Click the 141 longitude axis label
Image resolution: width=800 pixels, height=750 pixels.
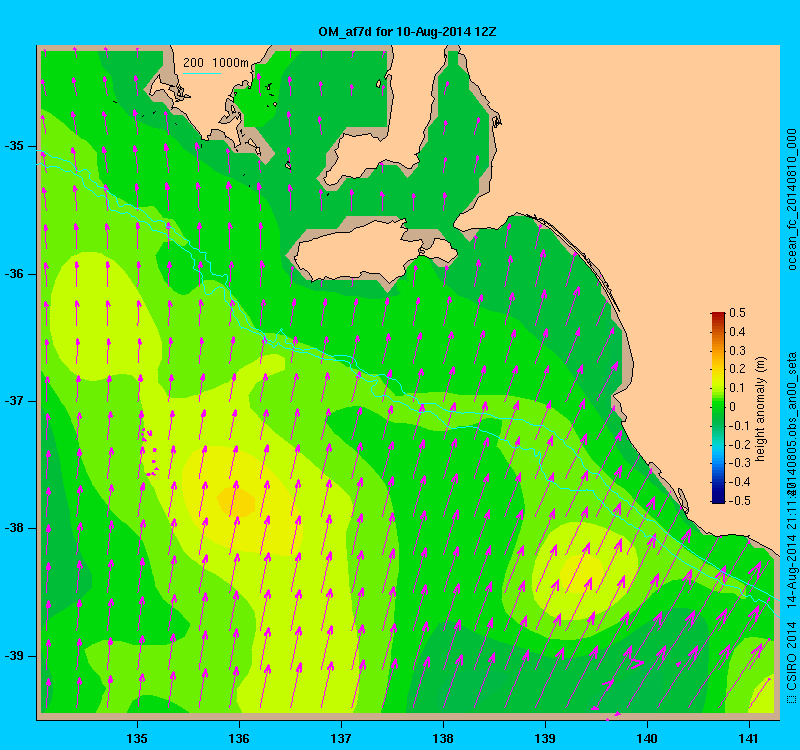pos(749,739)
